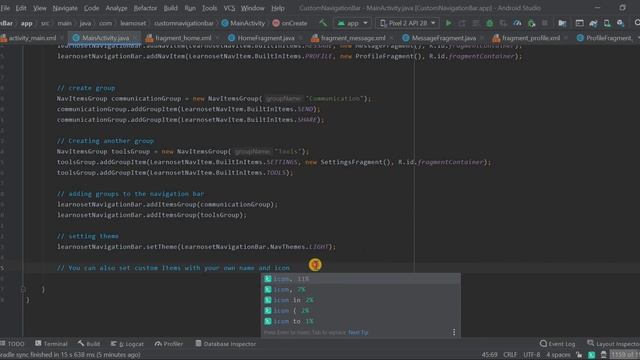640x360 pixels.
Task: Click the memory indicator in status bar
Action: (x=625, y=355)
